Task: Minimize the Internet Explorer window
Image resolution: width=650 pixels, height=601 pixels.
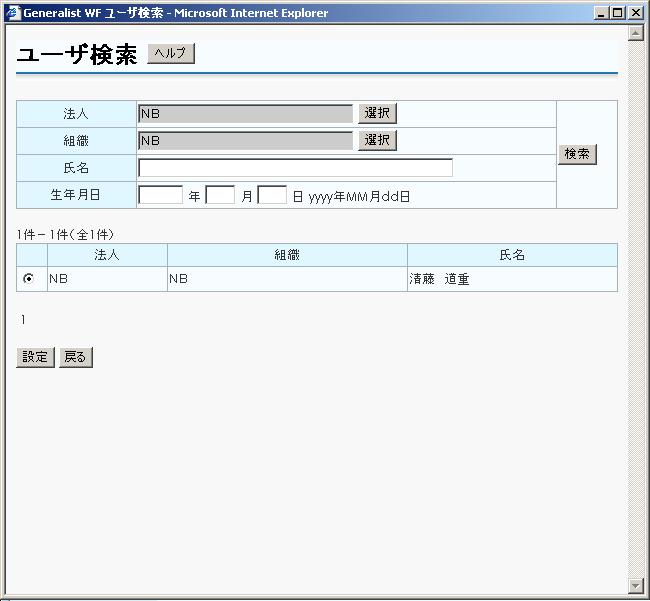Action: pos(601,13)
